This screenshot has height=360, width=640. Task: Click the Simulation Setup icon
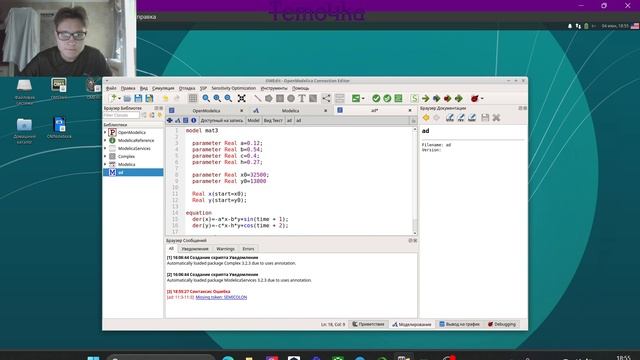414,98
